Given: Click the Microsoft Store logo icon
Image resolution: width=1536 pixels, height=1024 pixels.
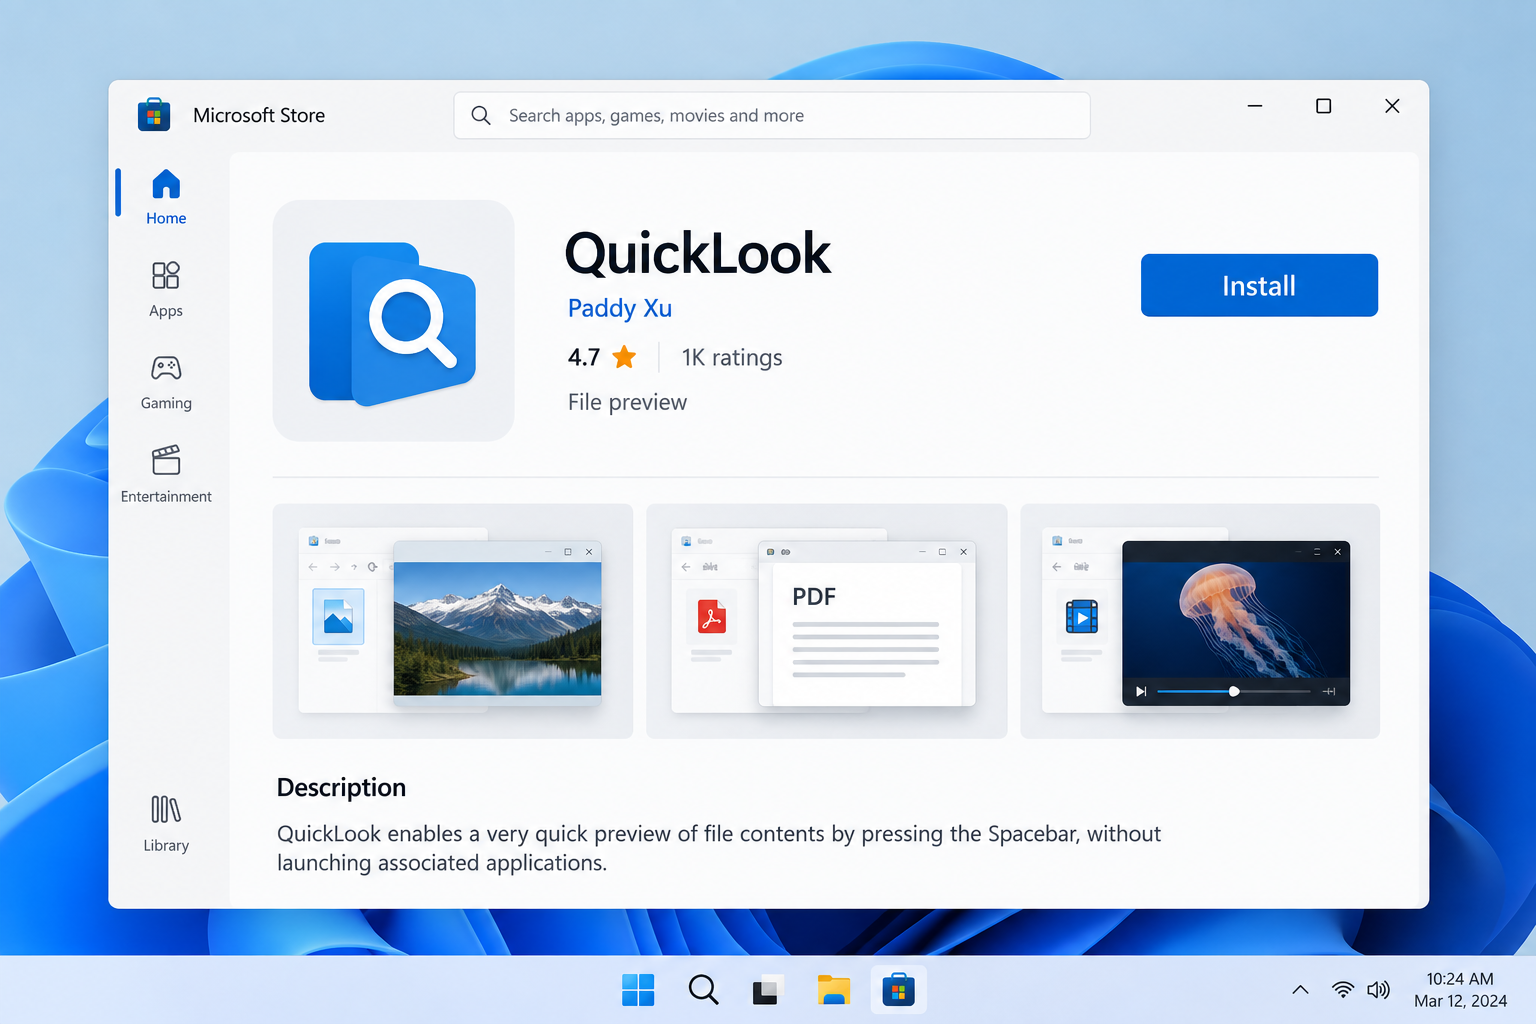Looking at the screenshot, I should pos(154,115).
